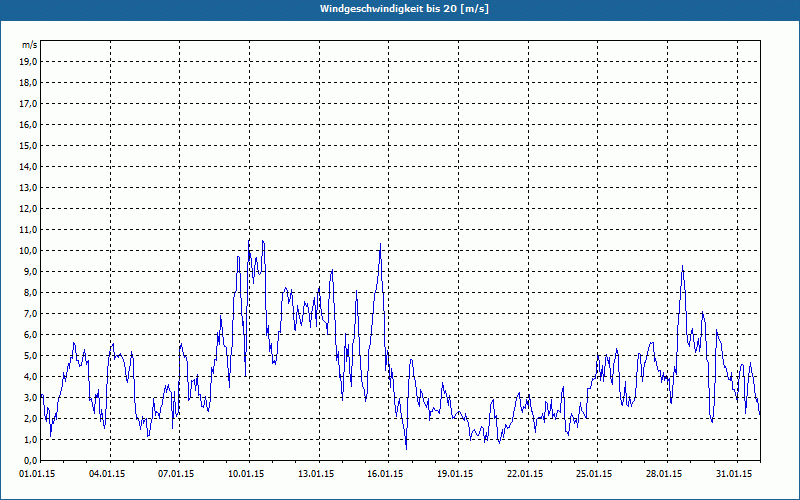Click the 12,0 y-axis label
800x500 pixels.
[28, 209]
